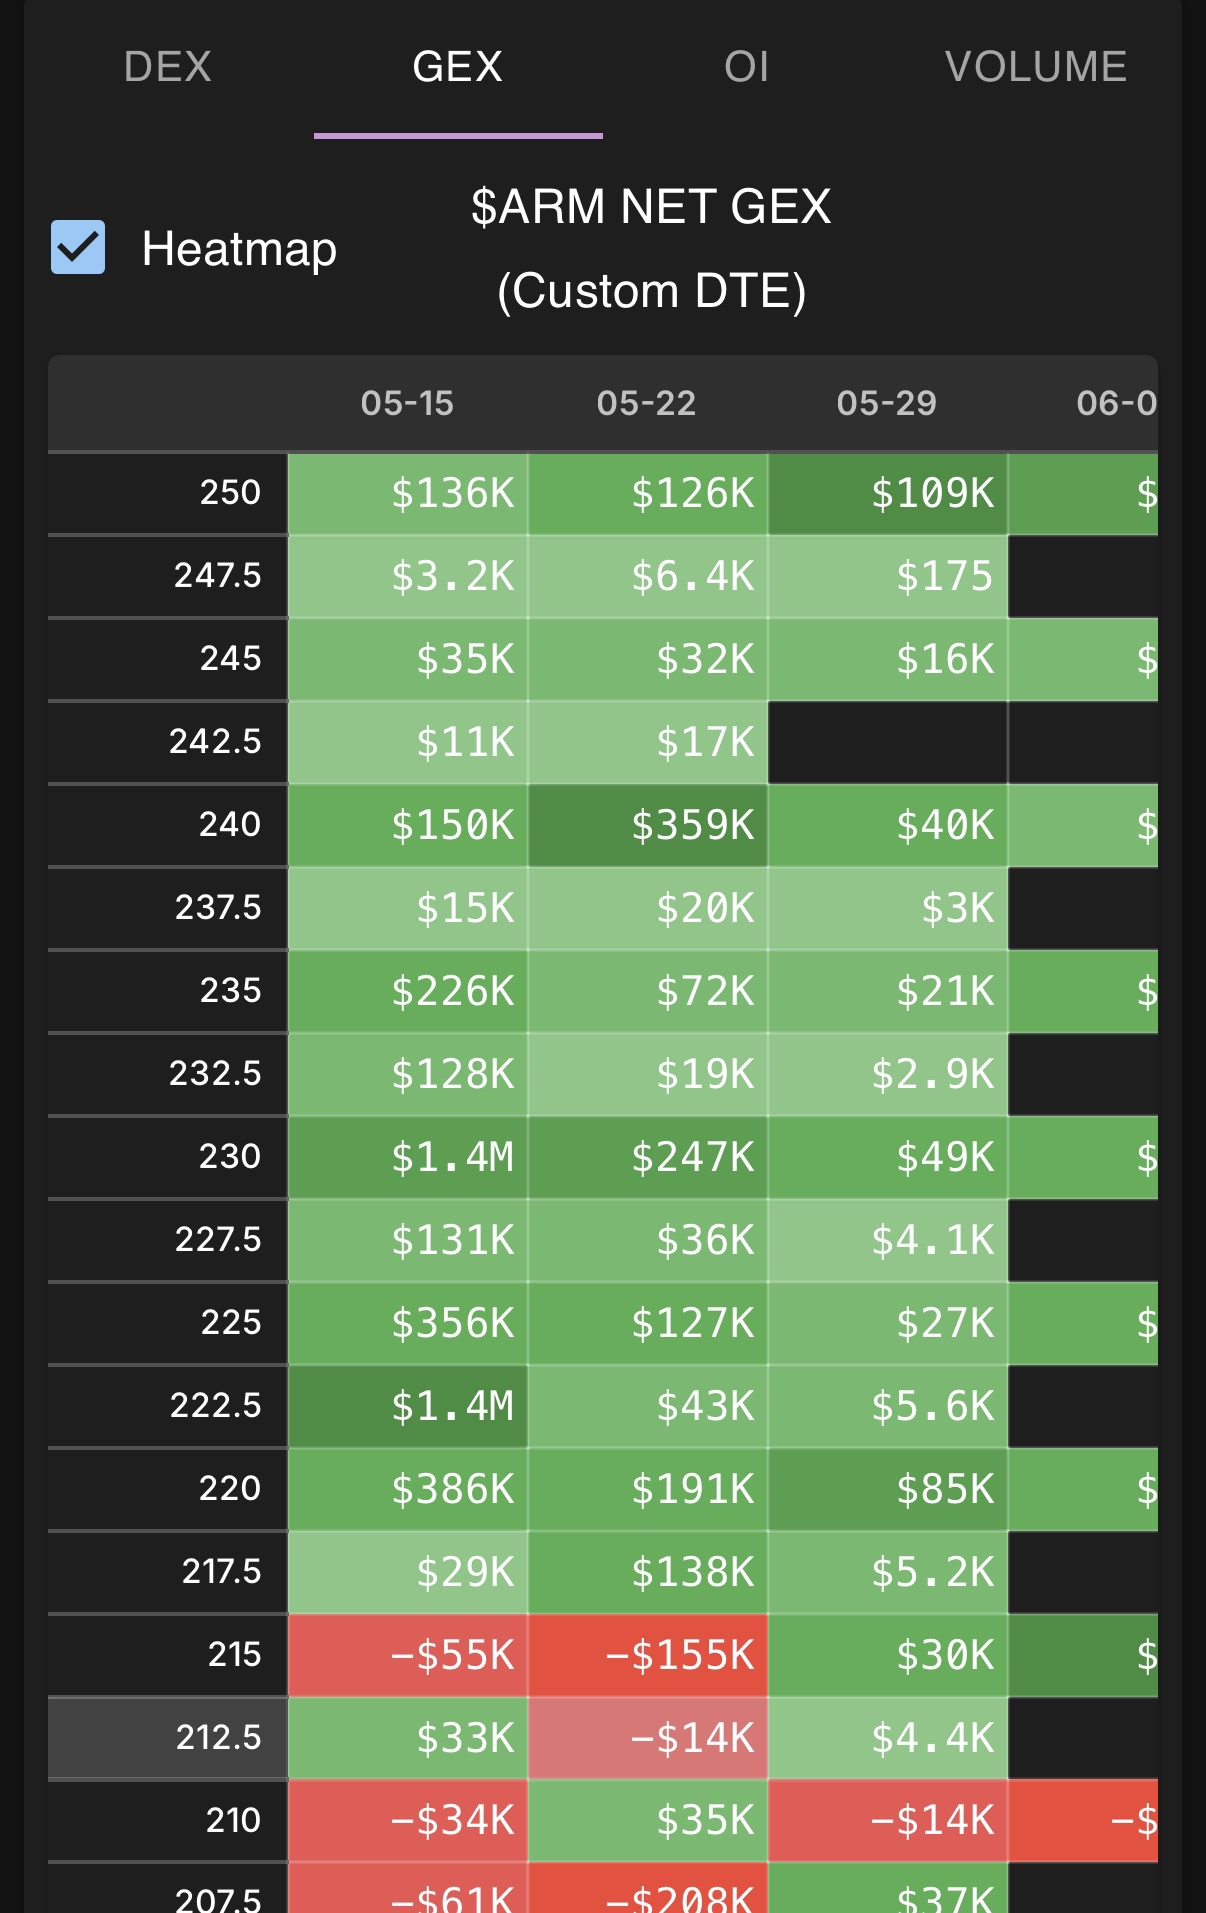Select the VOLUME tab
The image size is (1206, 1913).
(1036, 67)
